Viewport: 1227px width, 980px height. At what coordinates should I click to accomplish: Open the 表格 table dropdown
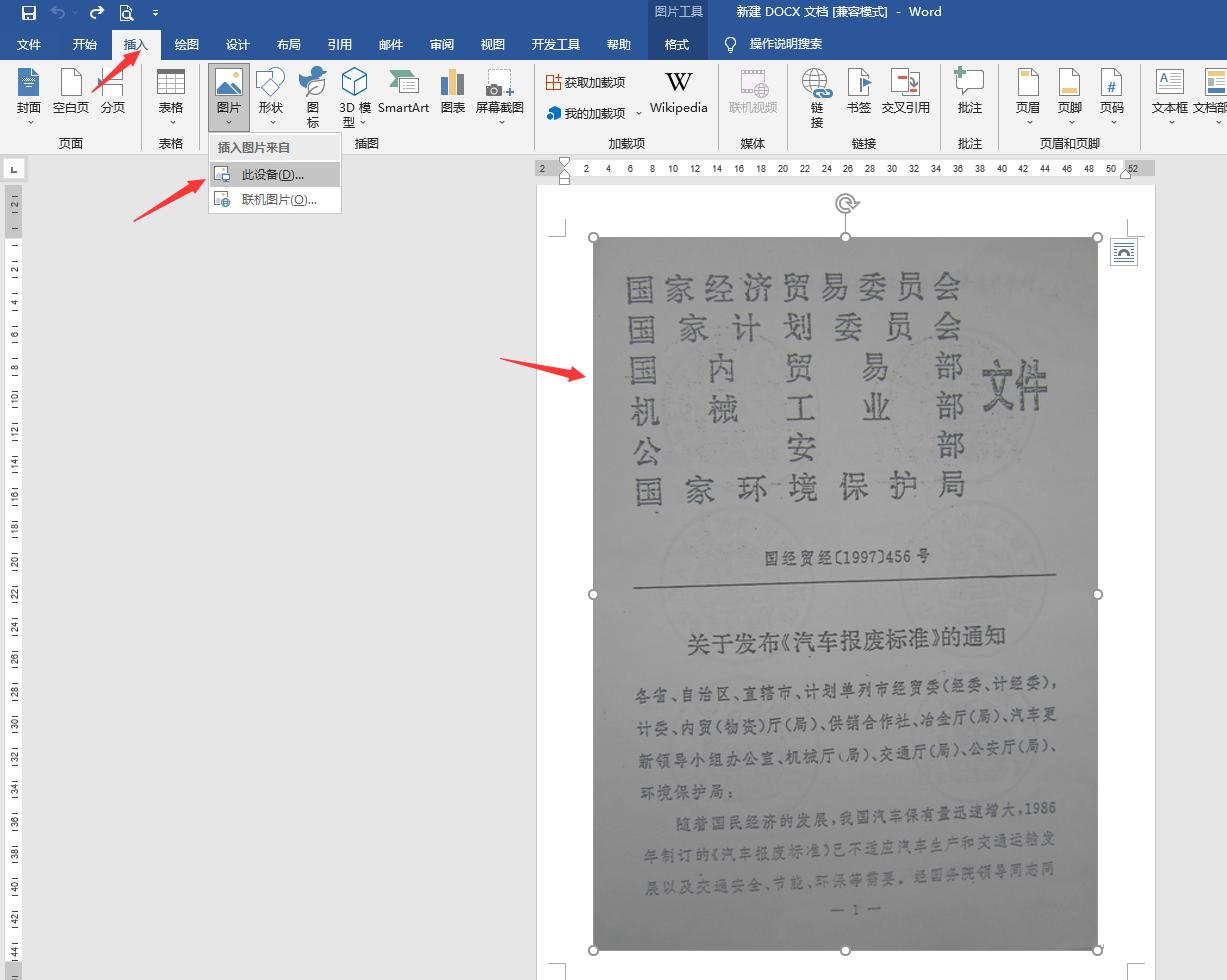(x=171, y=97)
